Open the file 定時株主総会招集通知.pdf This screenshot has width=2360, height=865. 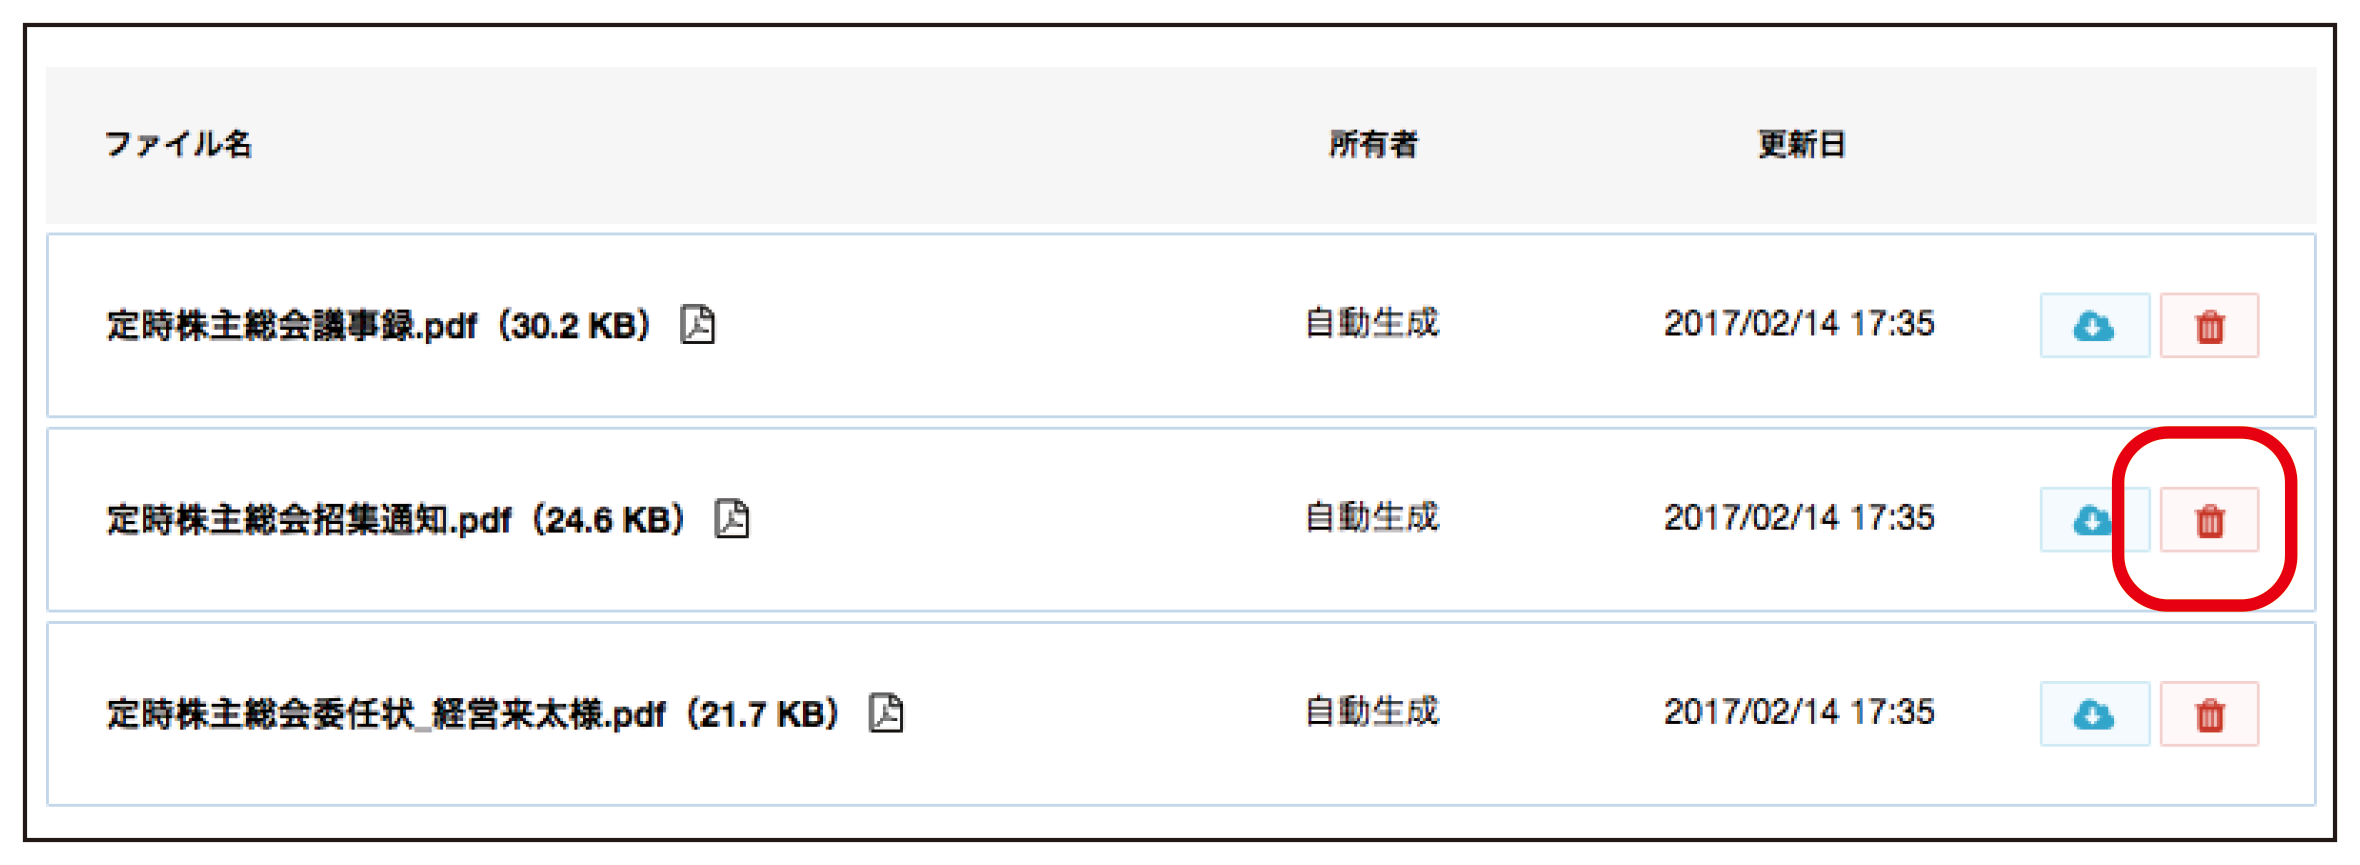click(x=309, y=519)
